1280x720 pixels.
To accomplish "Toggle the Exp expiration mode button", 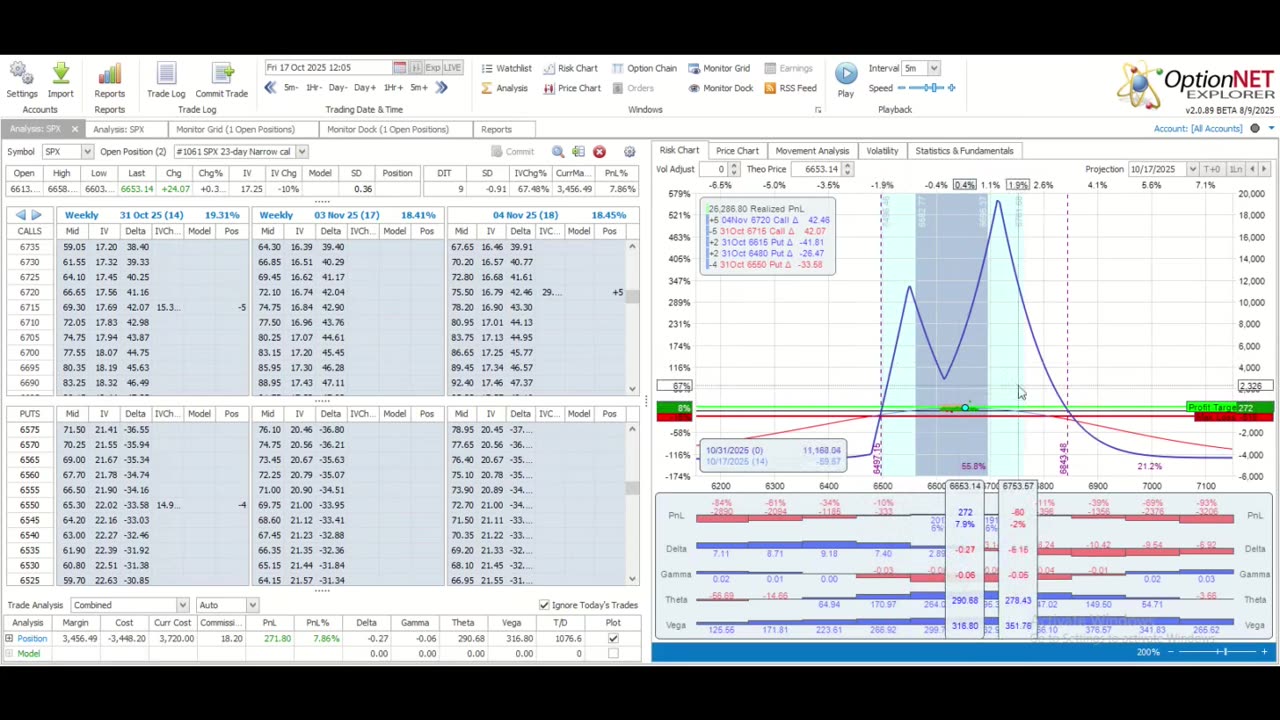I will 433,68.
